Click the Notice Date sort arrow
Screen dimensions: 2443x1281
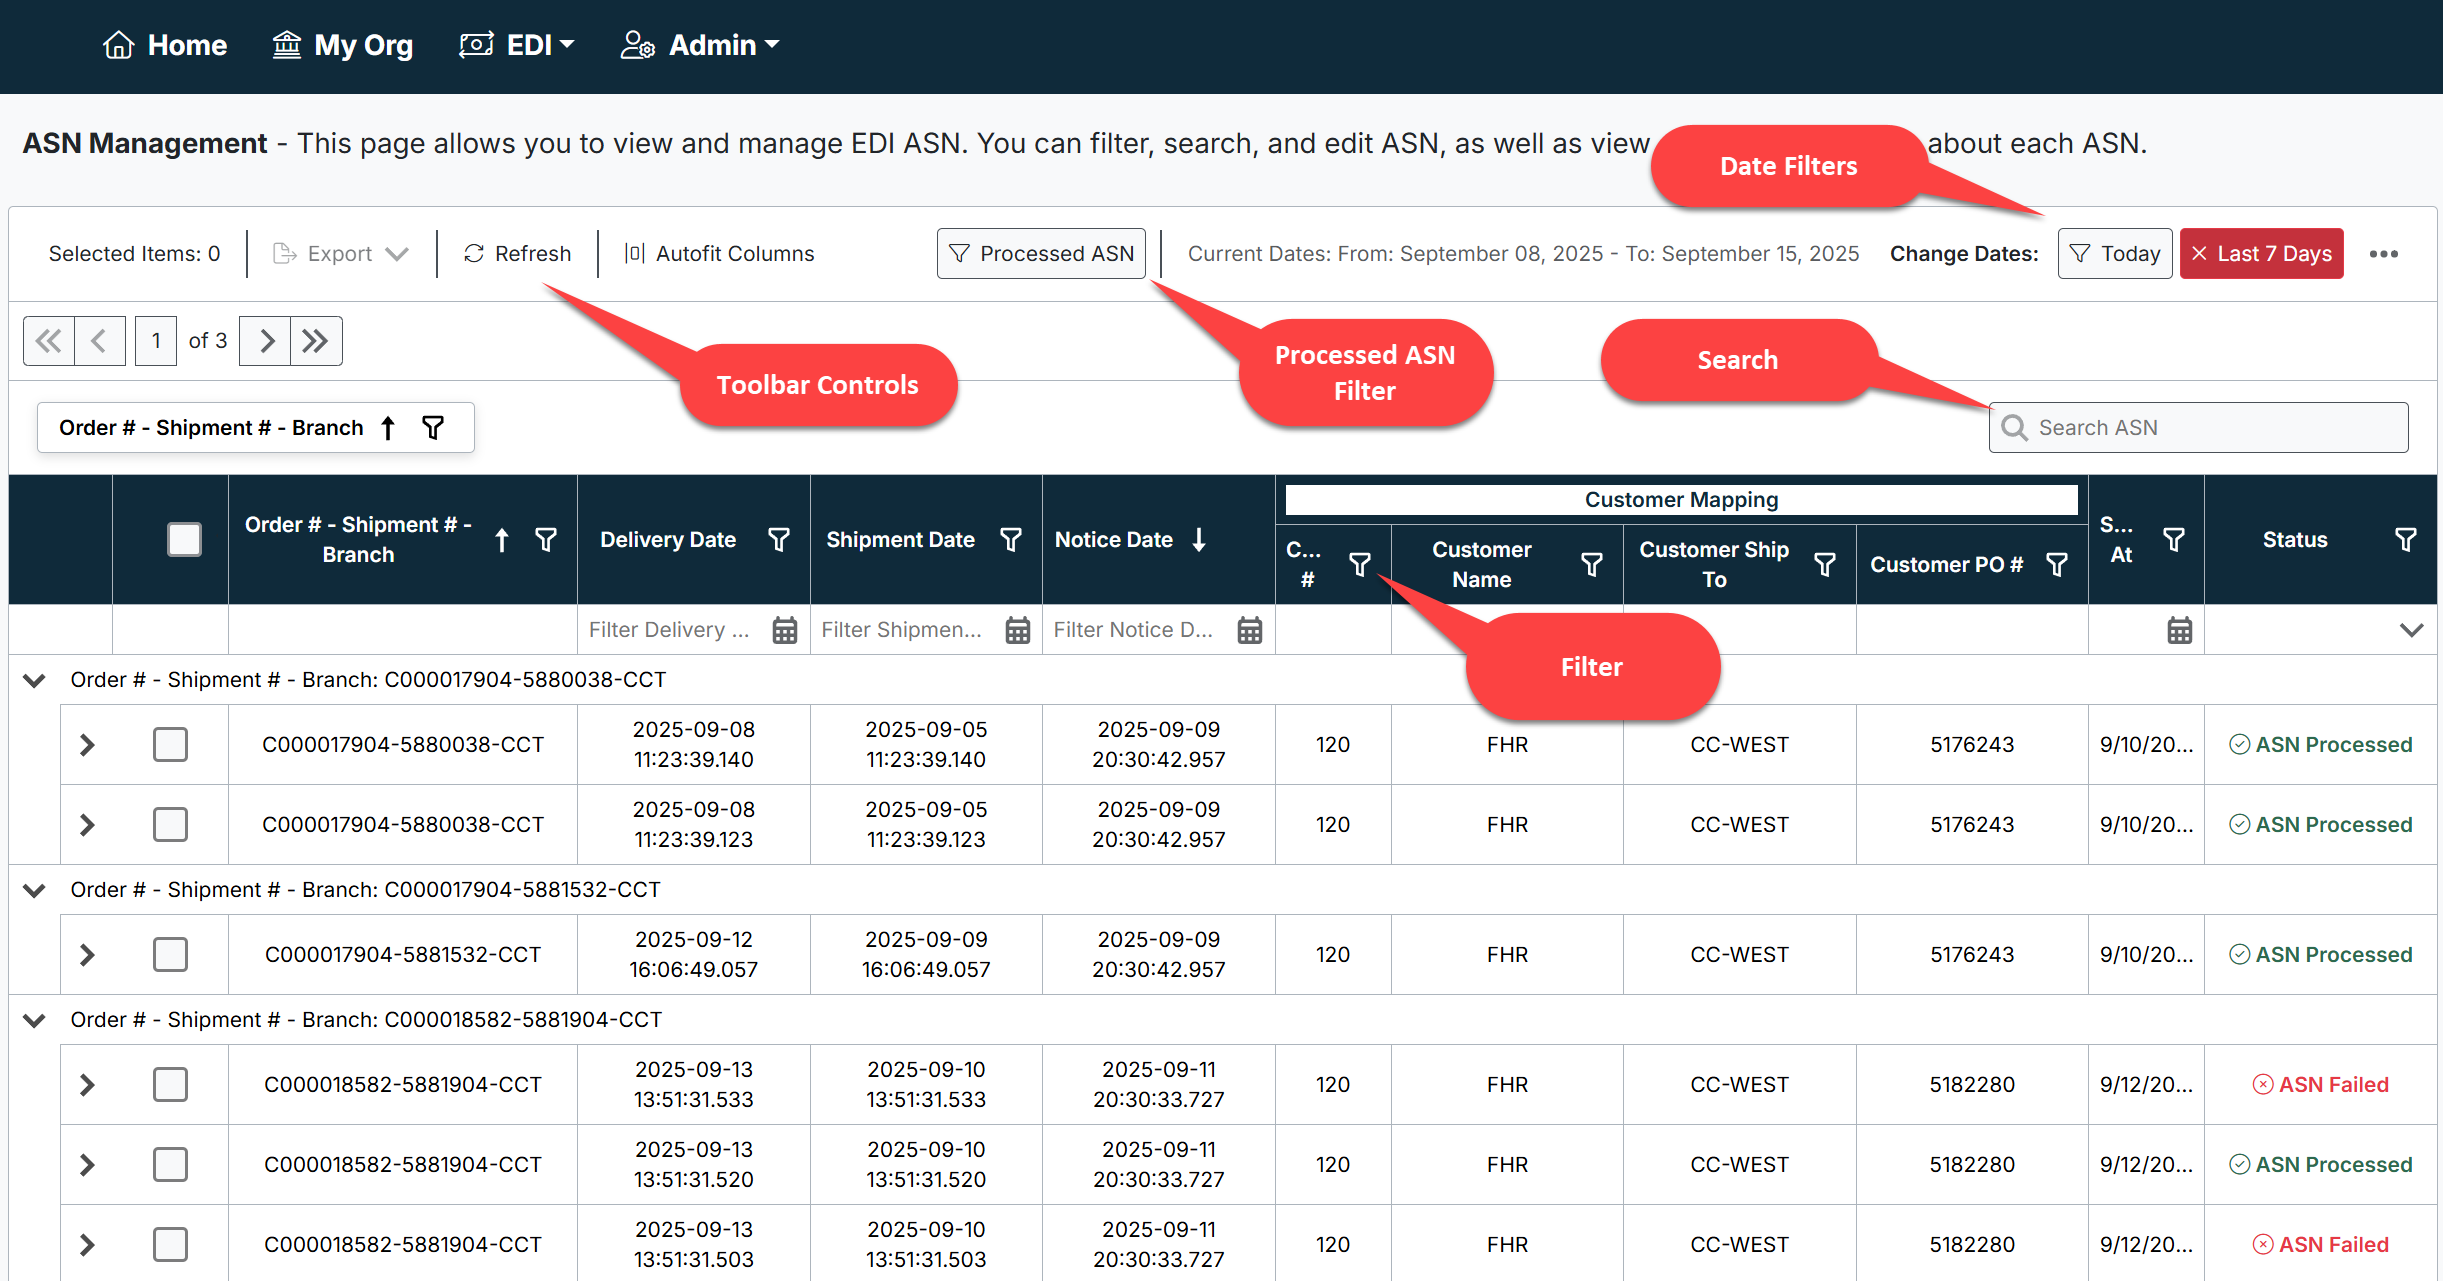point(1199,540)
